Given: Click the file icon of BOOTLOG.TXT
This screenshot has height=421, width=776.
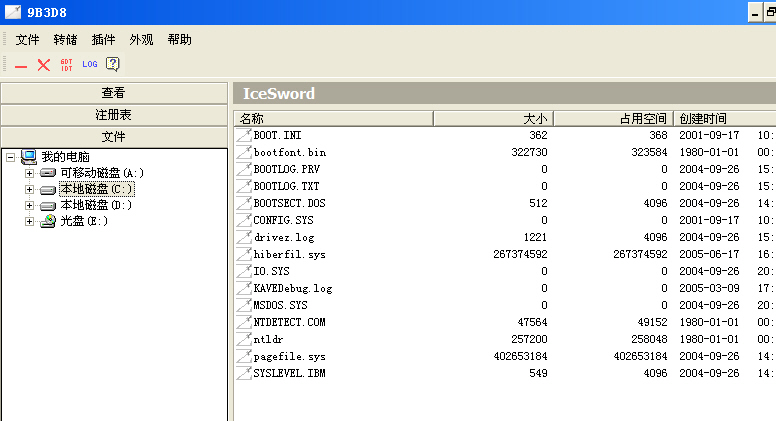Looking at the screenshot, I should (243, 187).
